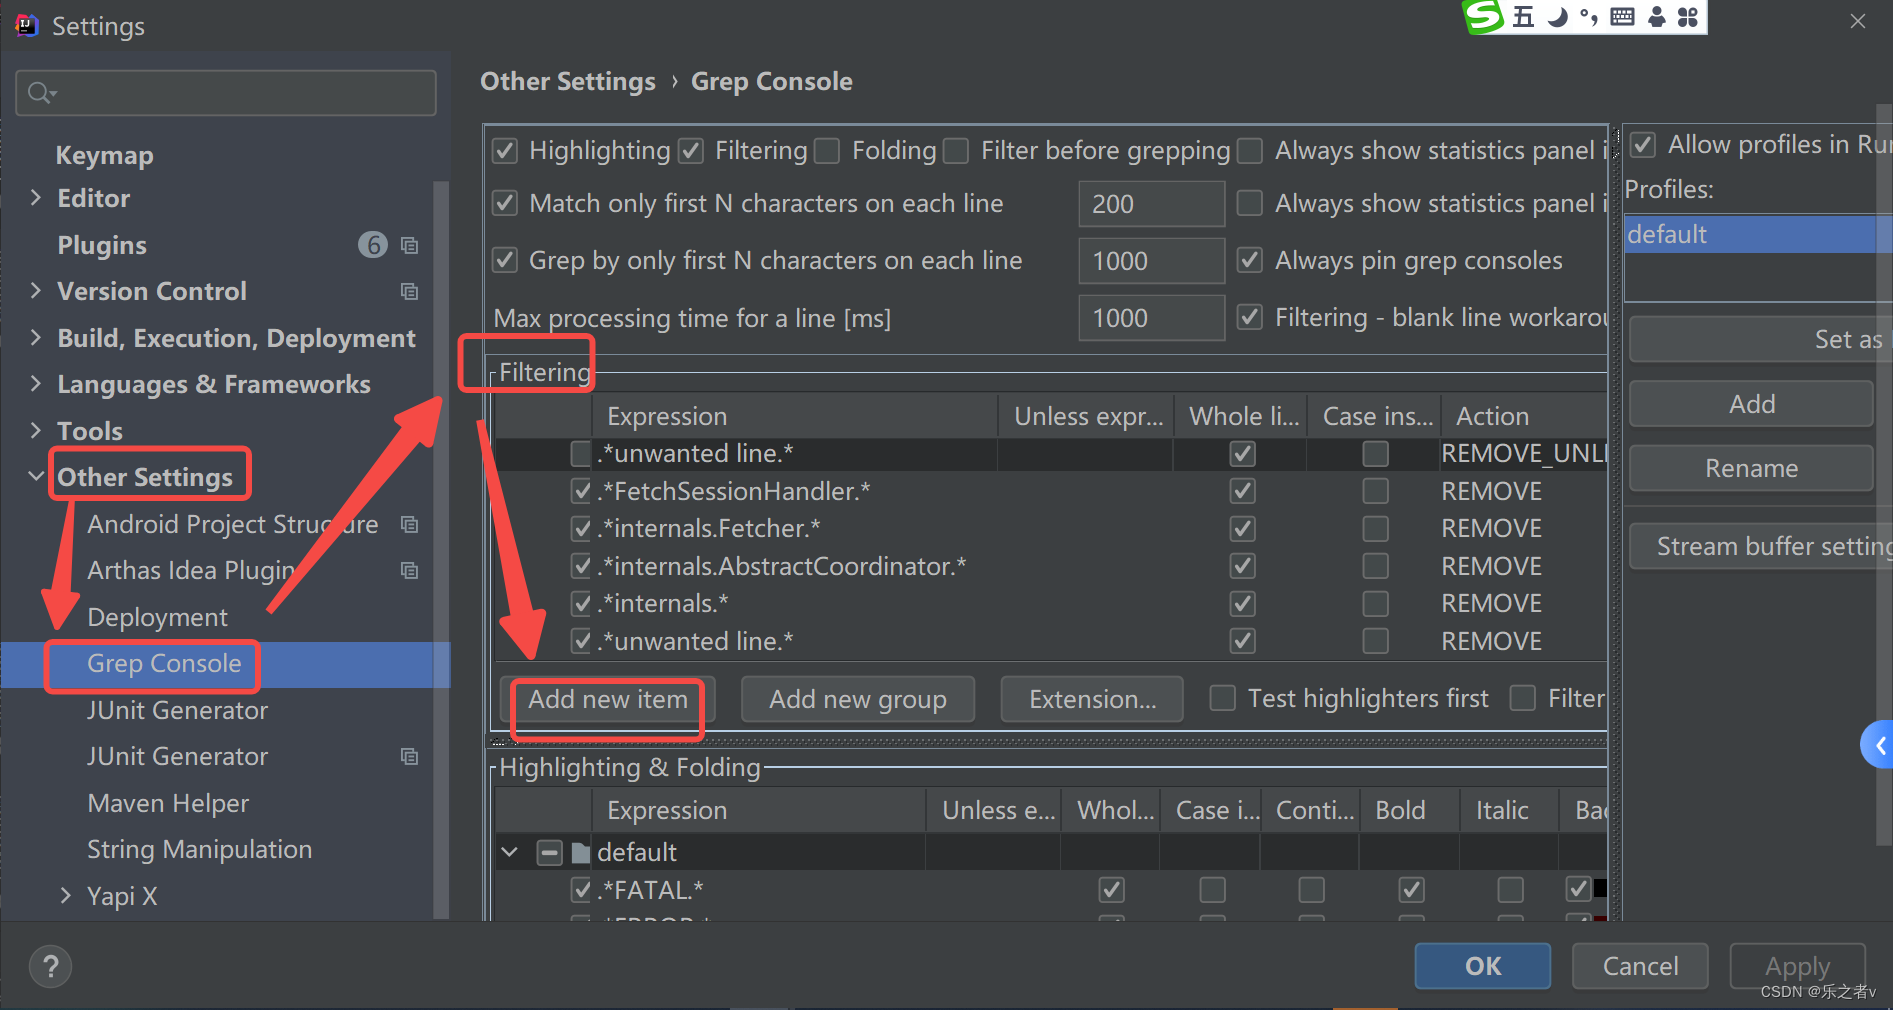This screenshot has width=1893, height=1010.
Task: Enable Filter before grepping checkbox
Action: (x=956, y=151)
